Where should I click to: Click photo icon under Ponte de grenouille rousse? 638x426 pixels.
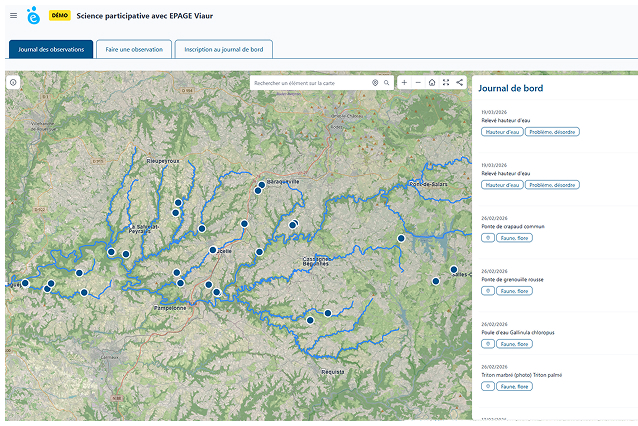pyautogui.click(x=488, y=291)
